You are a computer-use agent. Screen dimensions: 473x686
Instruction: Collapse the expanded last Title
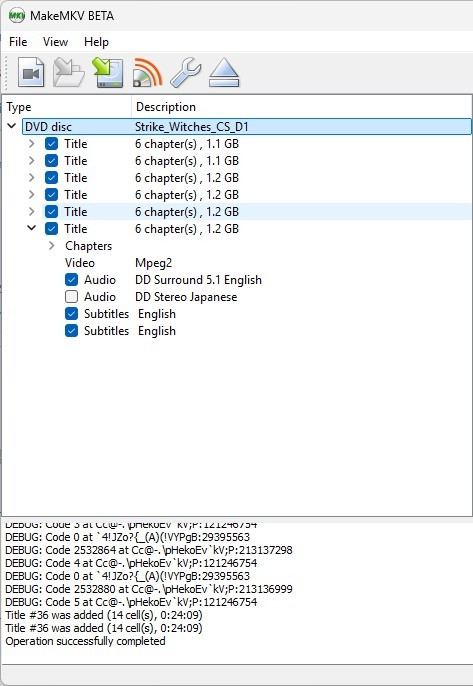(32, 228)
